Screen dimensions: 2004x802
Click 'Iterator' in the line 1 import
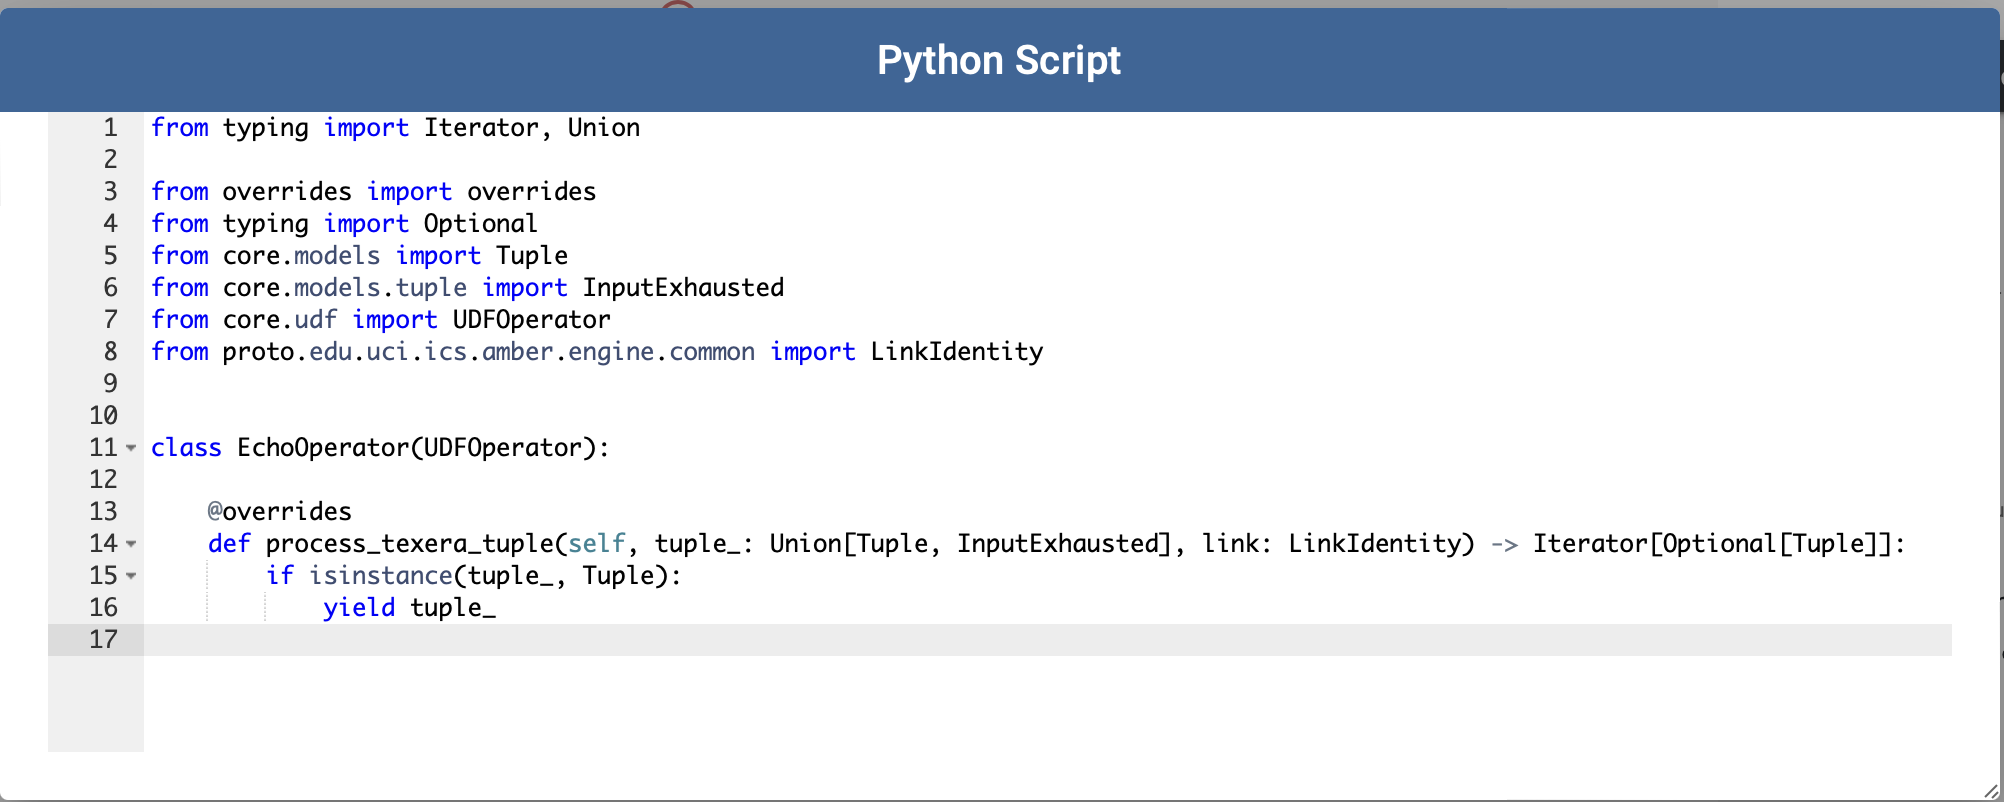[481, 128]
